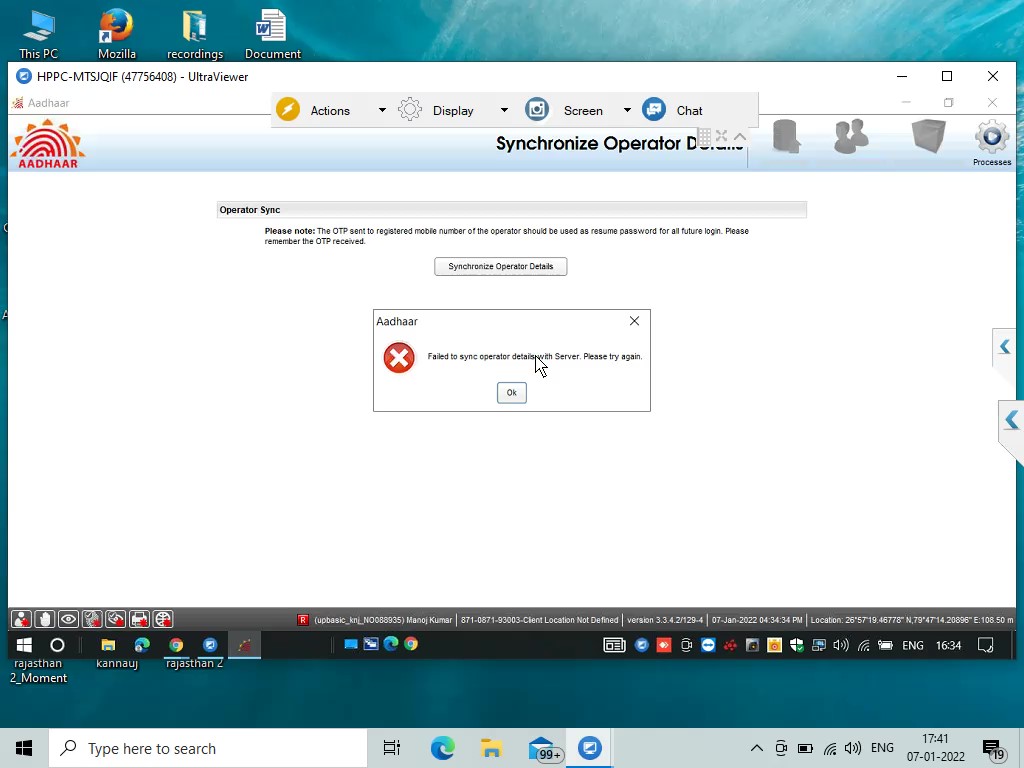
Task: Click the fingerprint device status icon
Action: [92, 618]
